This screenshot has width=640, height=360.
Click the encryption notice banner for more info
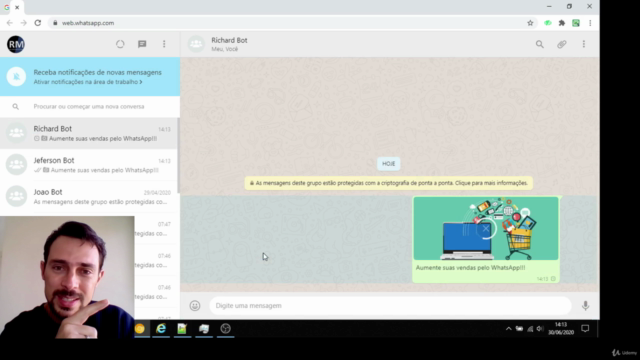point(389,183)
